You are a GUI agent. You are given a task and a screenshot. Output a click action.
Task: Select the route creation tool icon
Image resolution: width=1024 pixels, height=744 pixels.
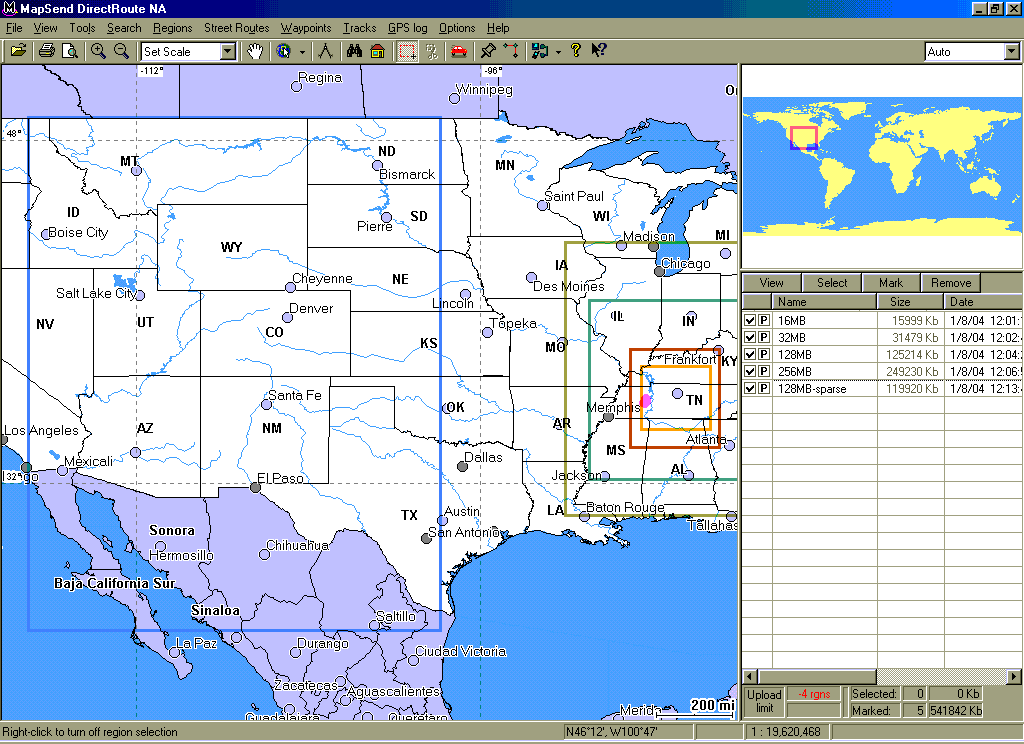point(511,51)
